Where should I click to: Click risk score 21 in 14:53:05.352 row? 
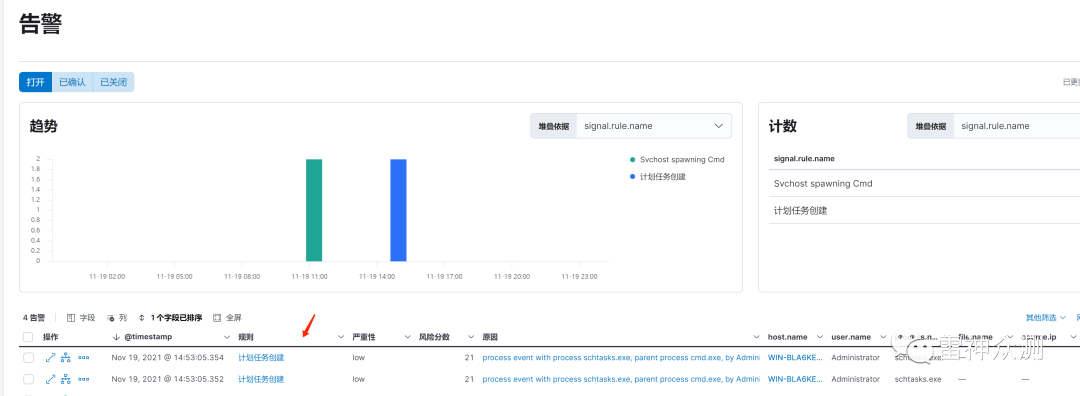click(469, 379)
